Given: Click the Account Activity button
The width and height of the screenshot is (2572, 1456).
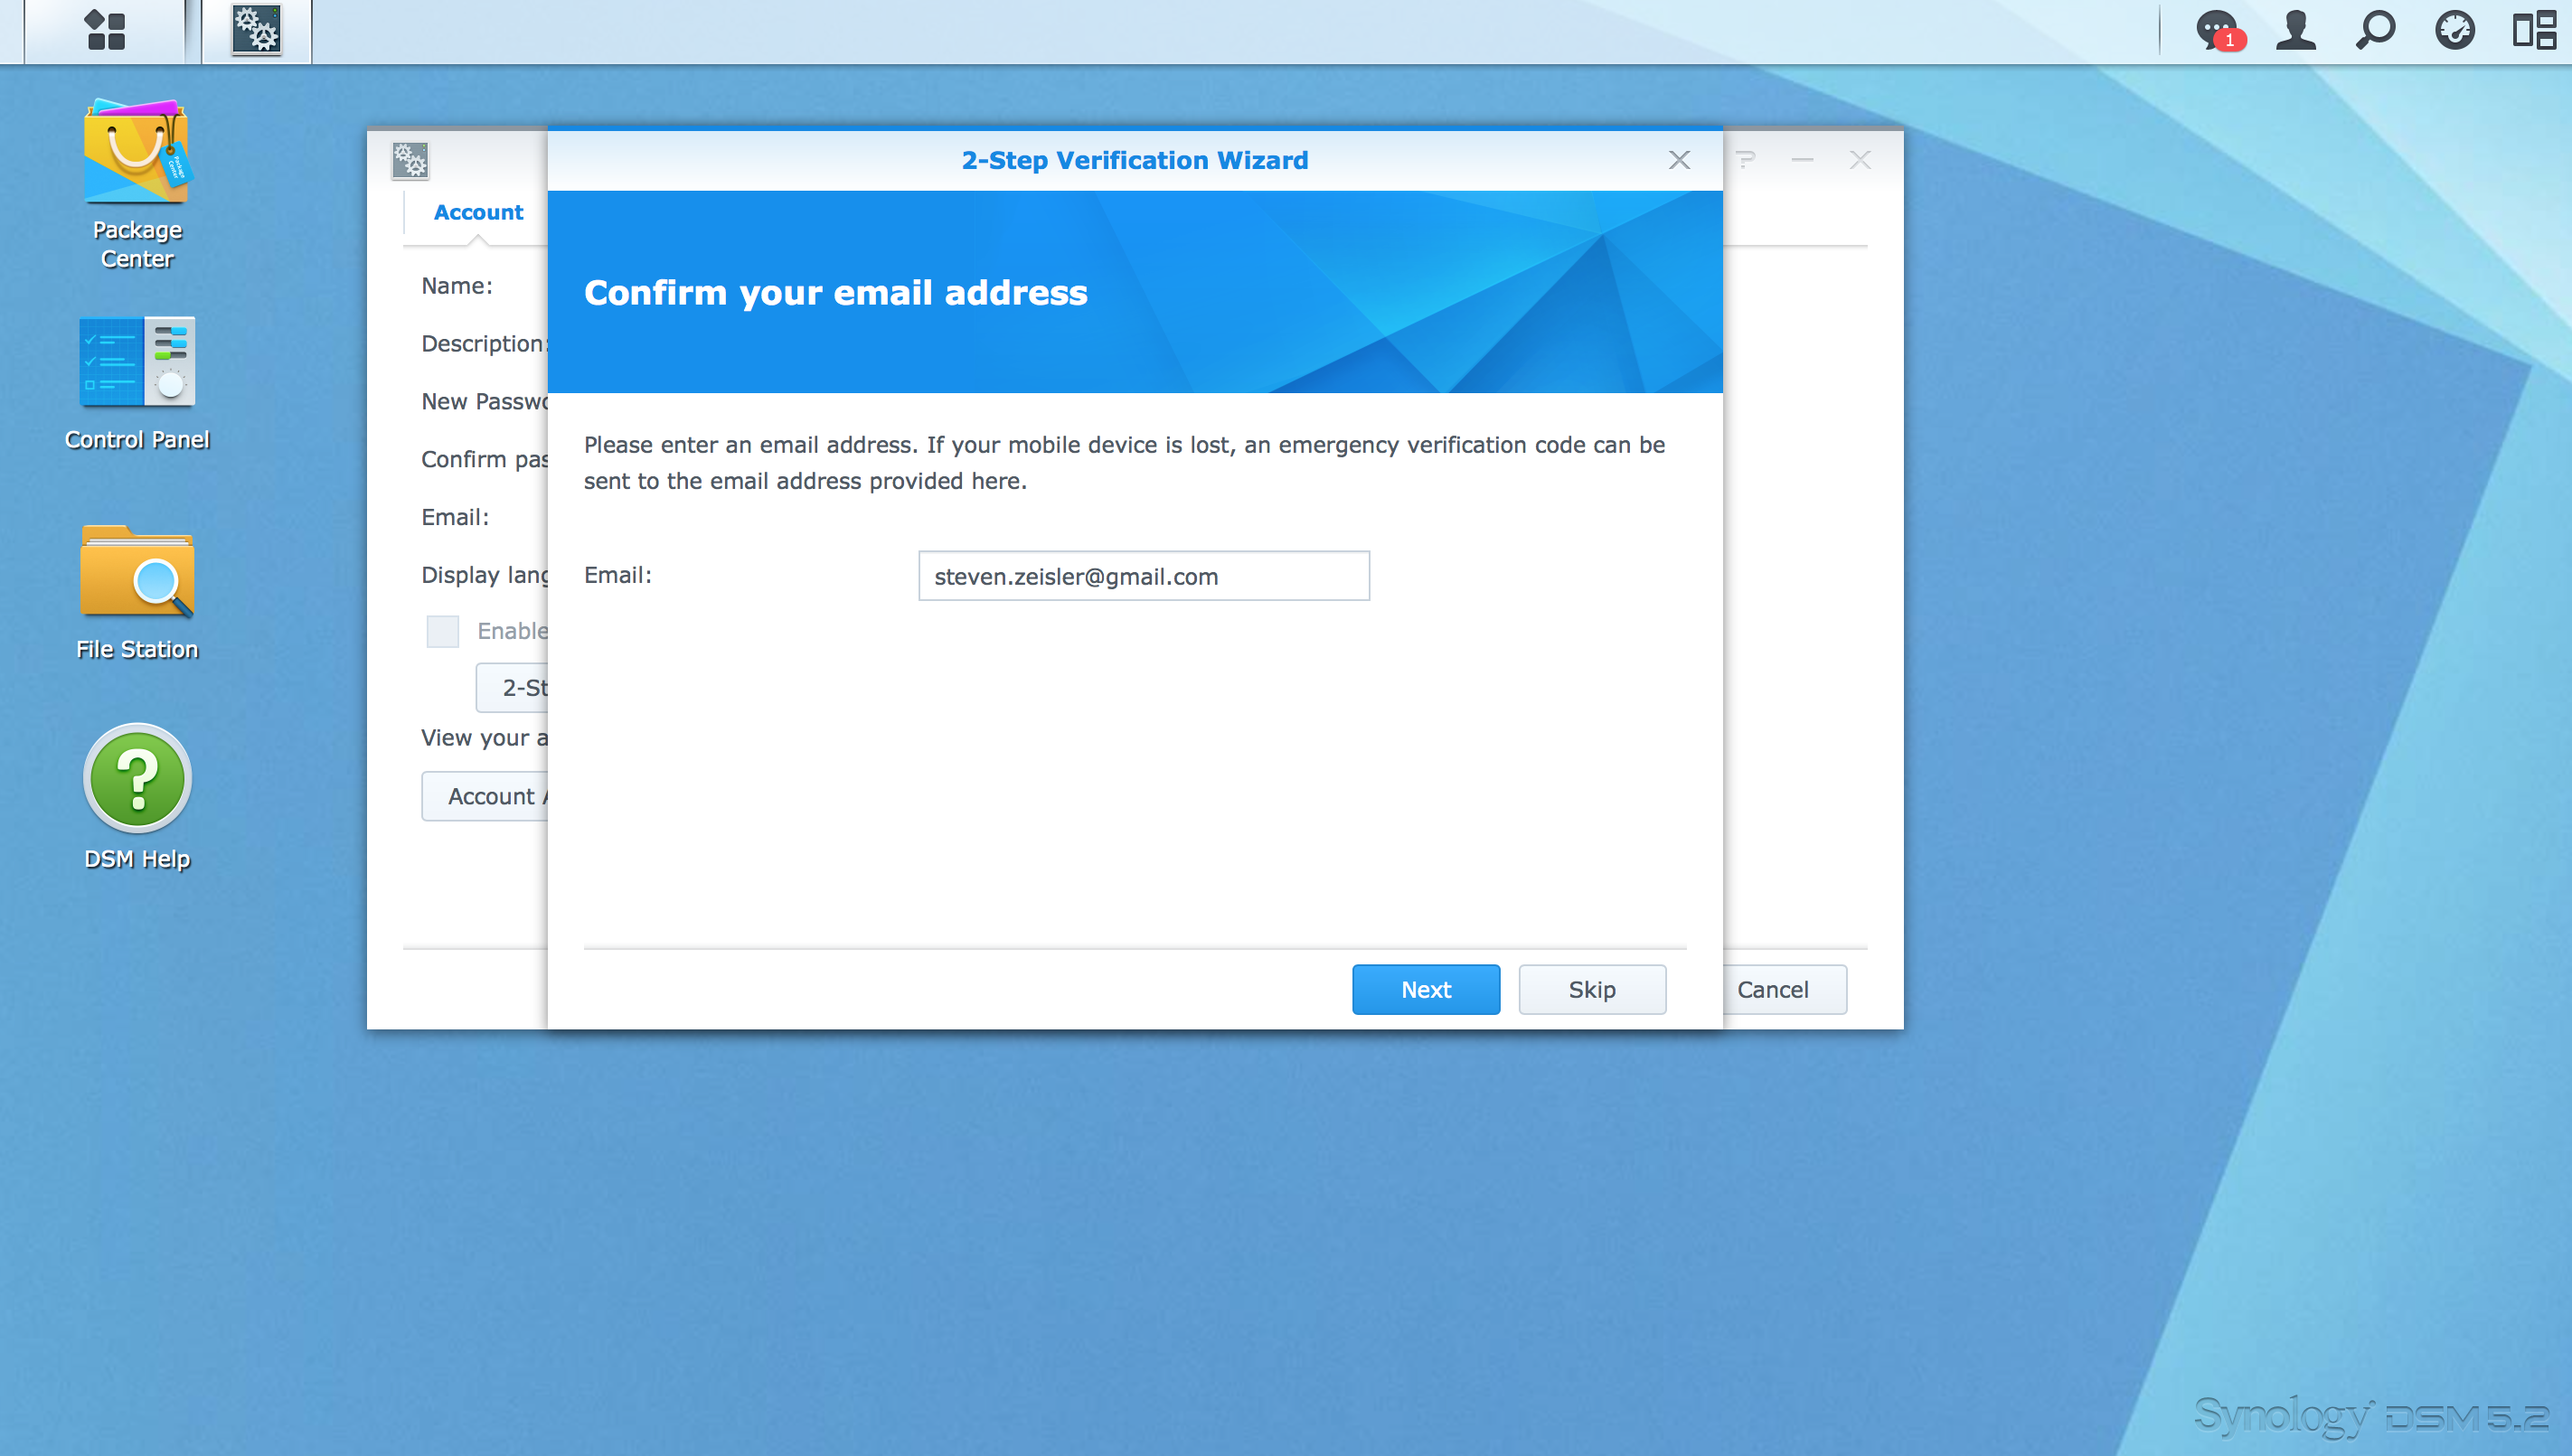Looking at the screenshot, I should (x=485, y=796).
